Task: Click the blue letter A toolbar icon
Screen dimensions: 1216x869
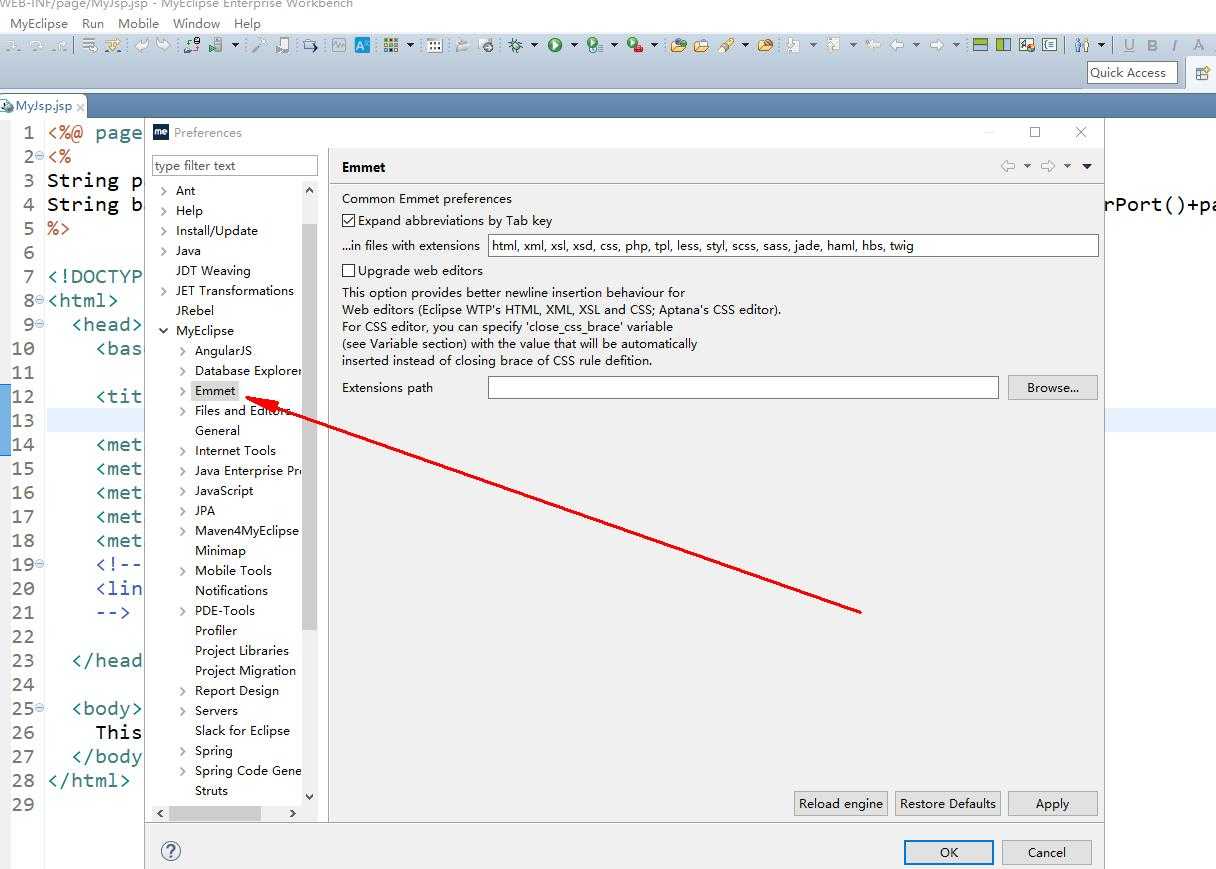Action: point(362,45)
